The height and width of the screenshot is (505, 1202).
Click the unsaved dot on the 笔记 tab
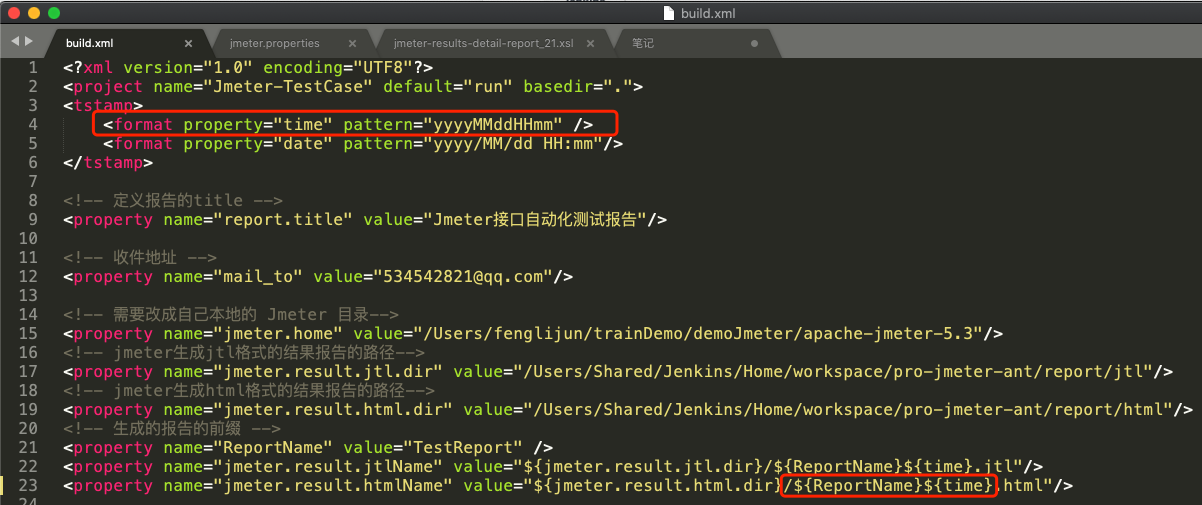tap(754, 44)
